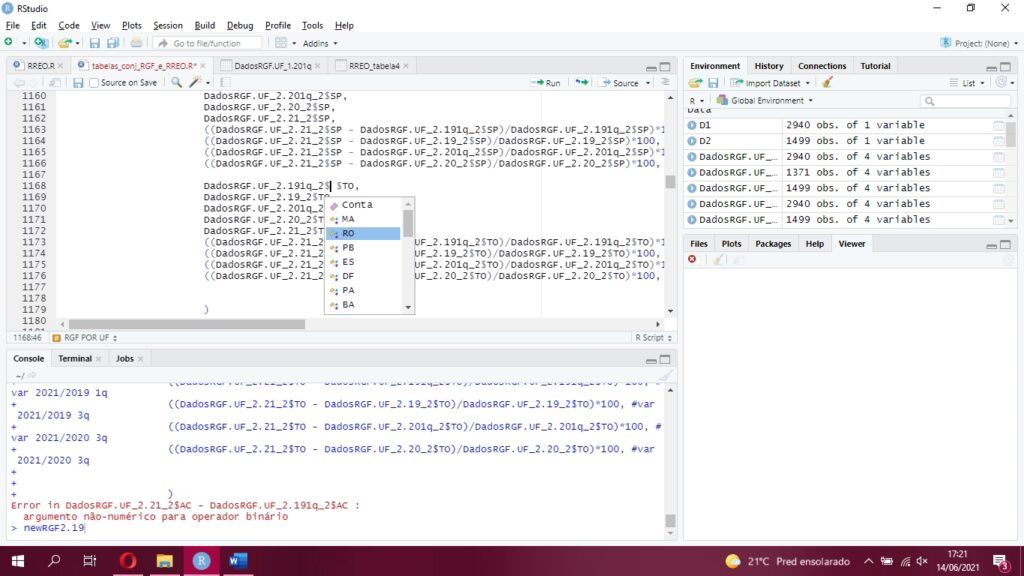Click the Go to file/function search field
1024x576 pixels.
pos(207,43)
